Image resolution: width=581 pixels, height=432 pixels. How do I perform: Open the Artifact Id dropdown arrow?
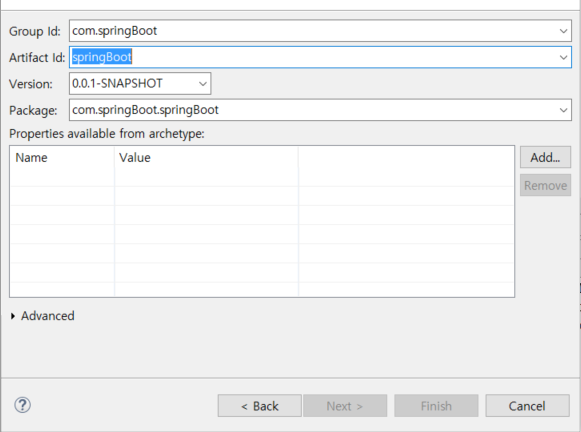pos(563,57)
